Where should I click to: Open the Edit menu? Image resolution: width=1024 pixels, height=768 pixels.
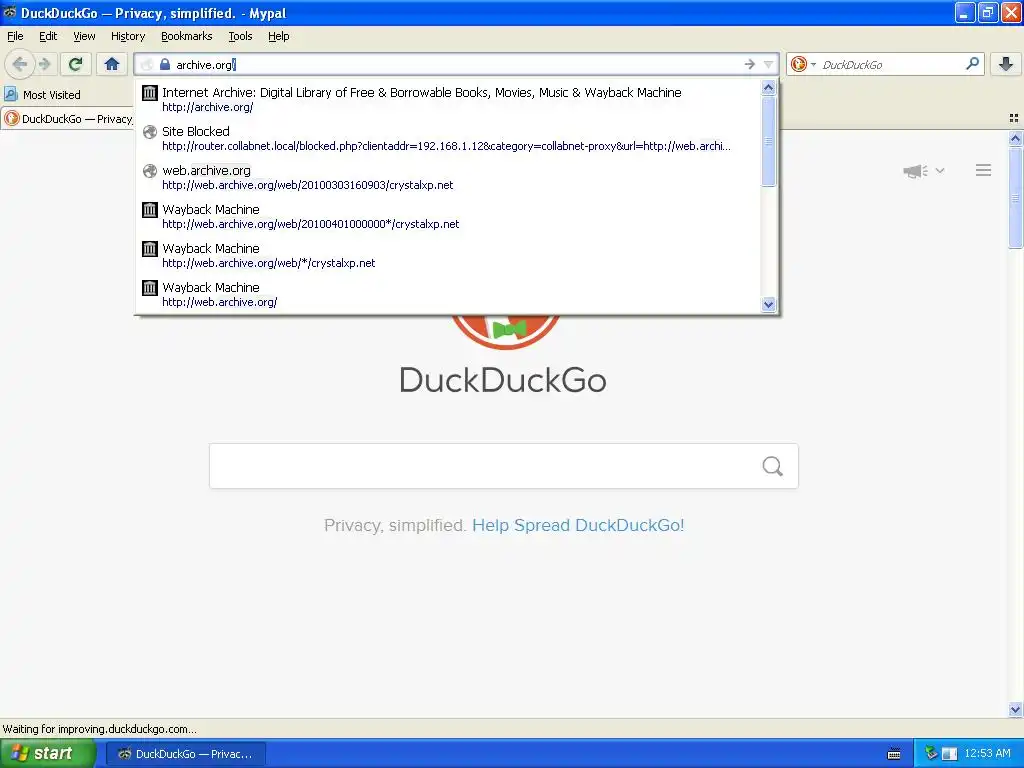coord(48,36)
